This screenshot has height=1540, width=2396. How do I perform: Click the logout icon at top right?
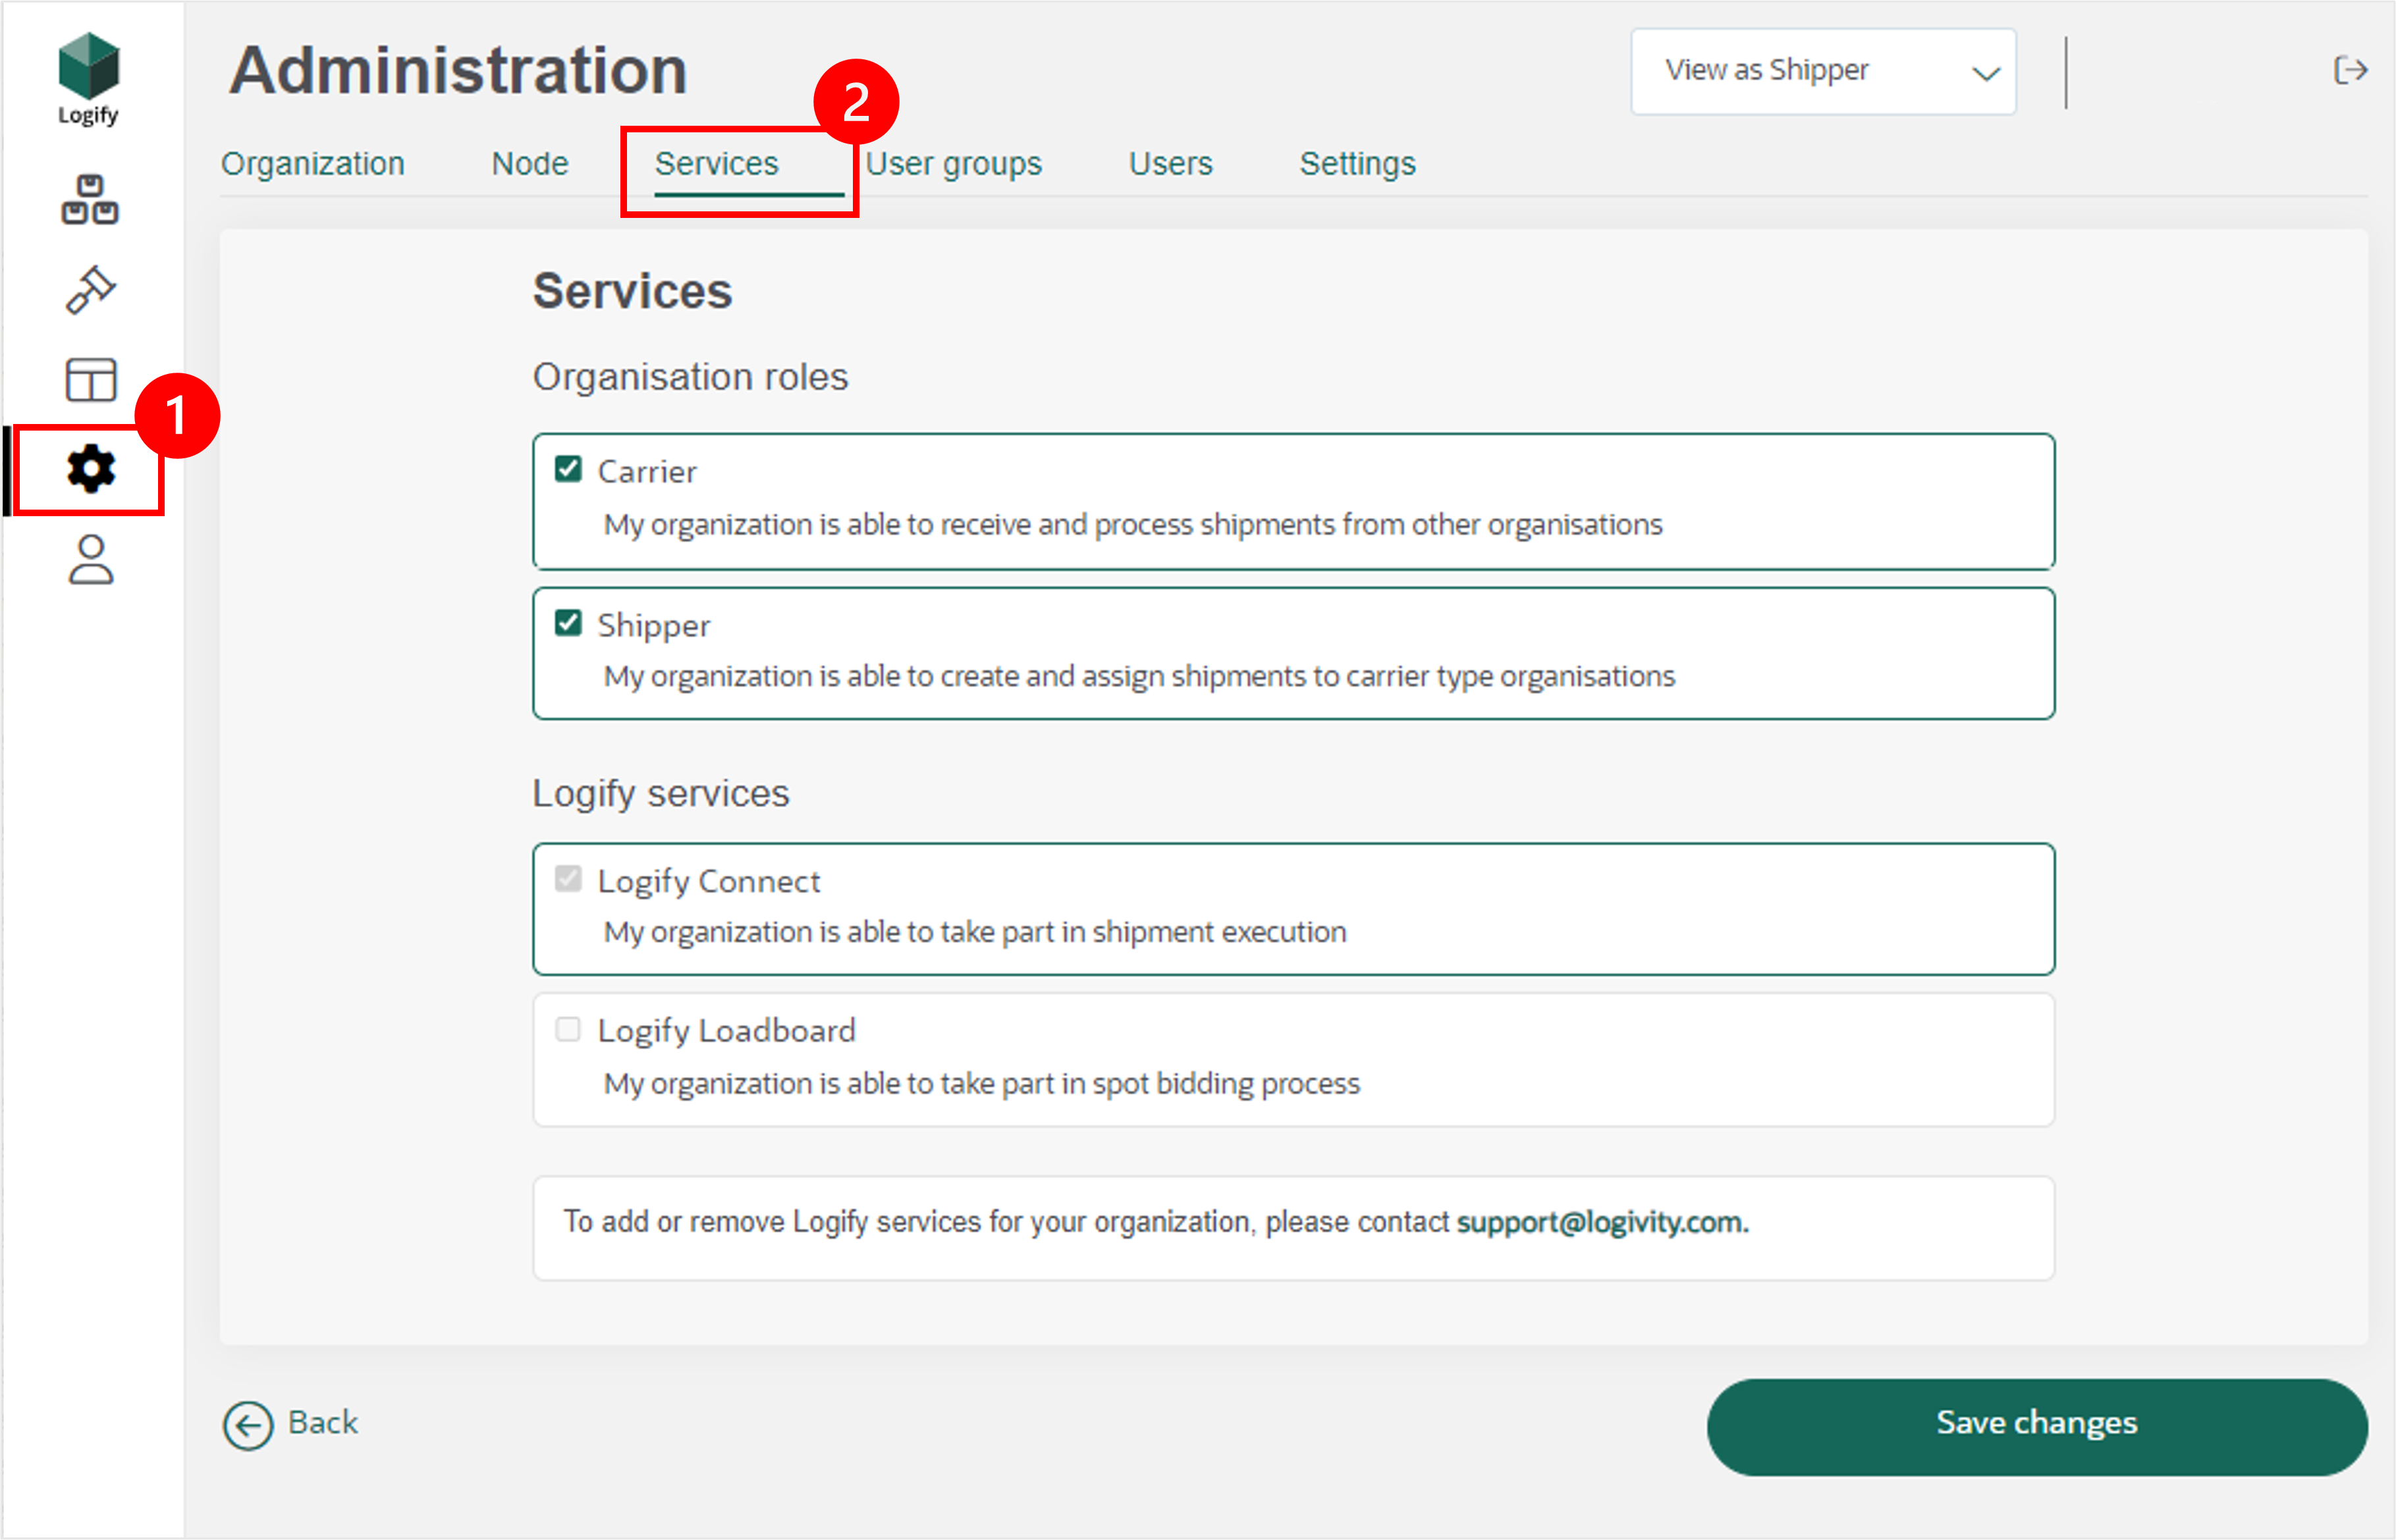click(2350, 70)
